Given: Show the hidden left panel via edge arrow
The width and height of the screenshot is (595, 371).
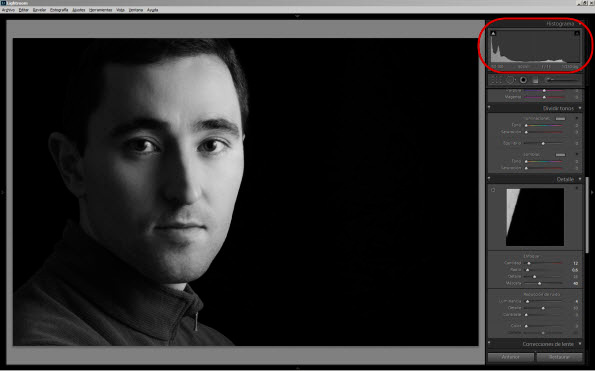Looking at the screenshot, I should 2,193.
